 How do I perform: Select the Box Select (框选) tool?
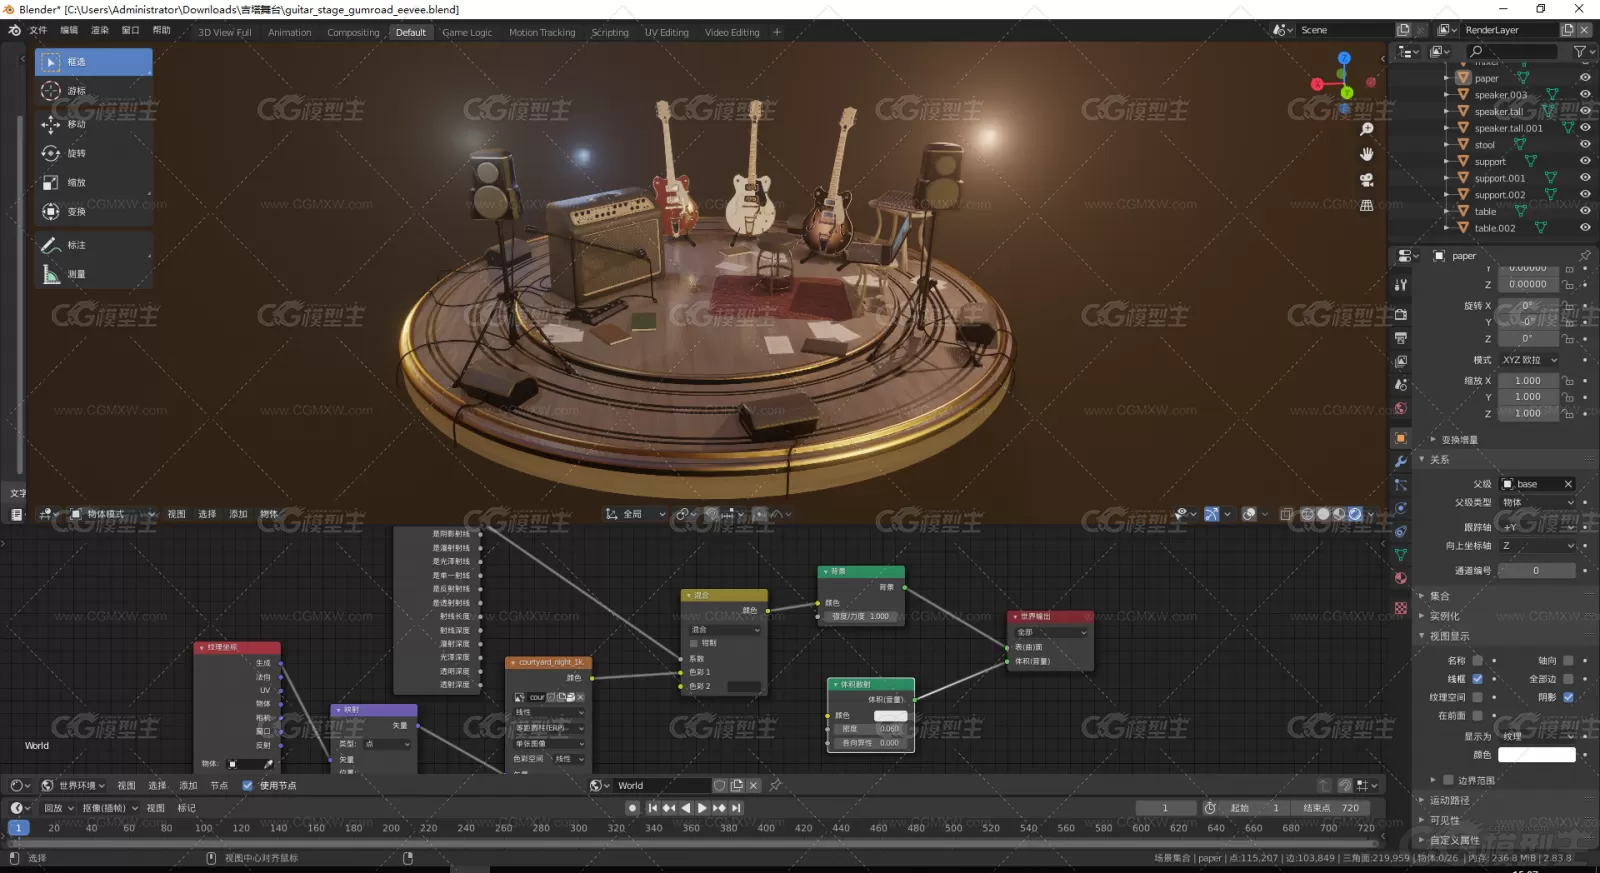tap(94, 62)
